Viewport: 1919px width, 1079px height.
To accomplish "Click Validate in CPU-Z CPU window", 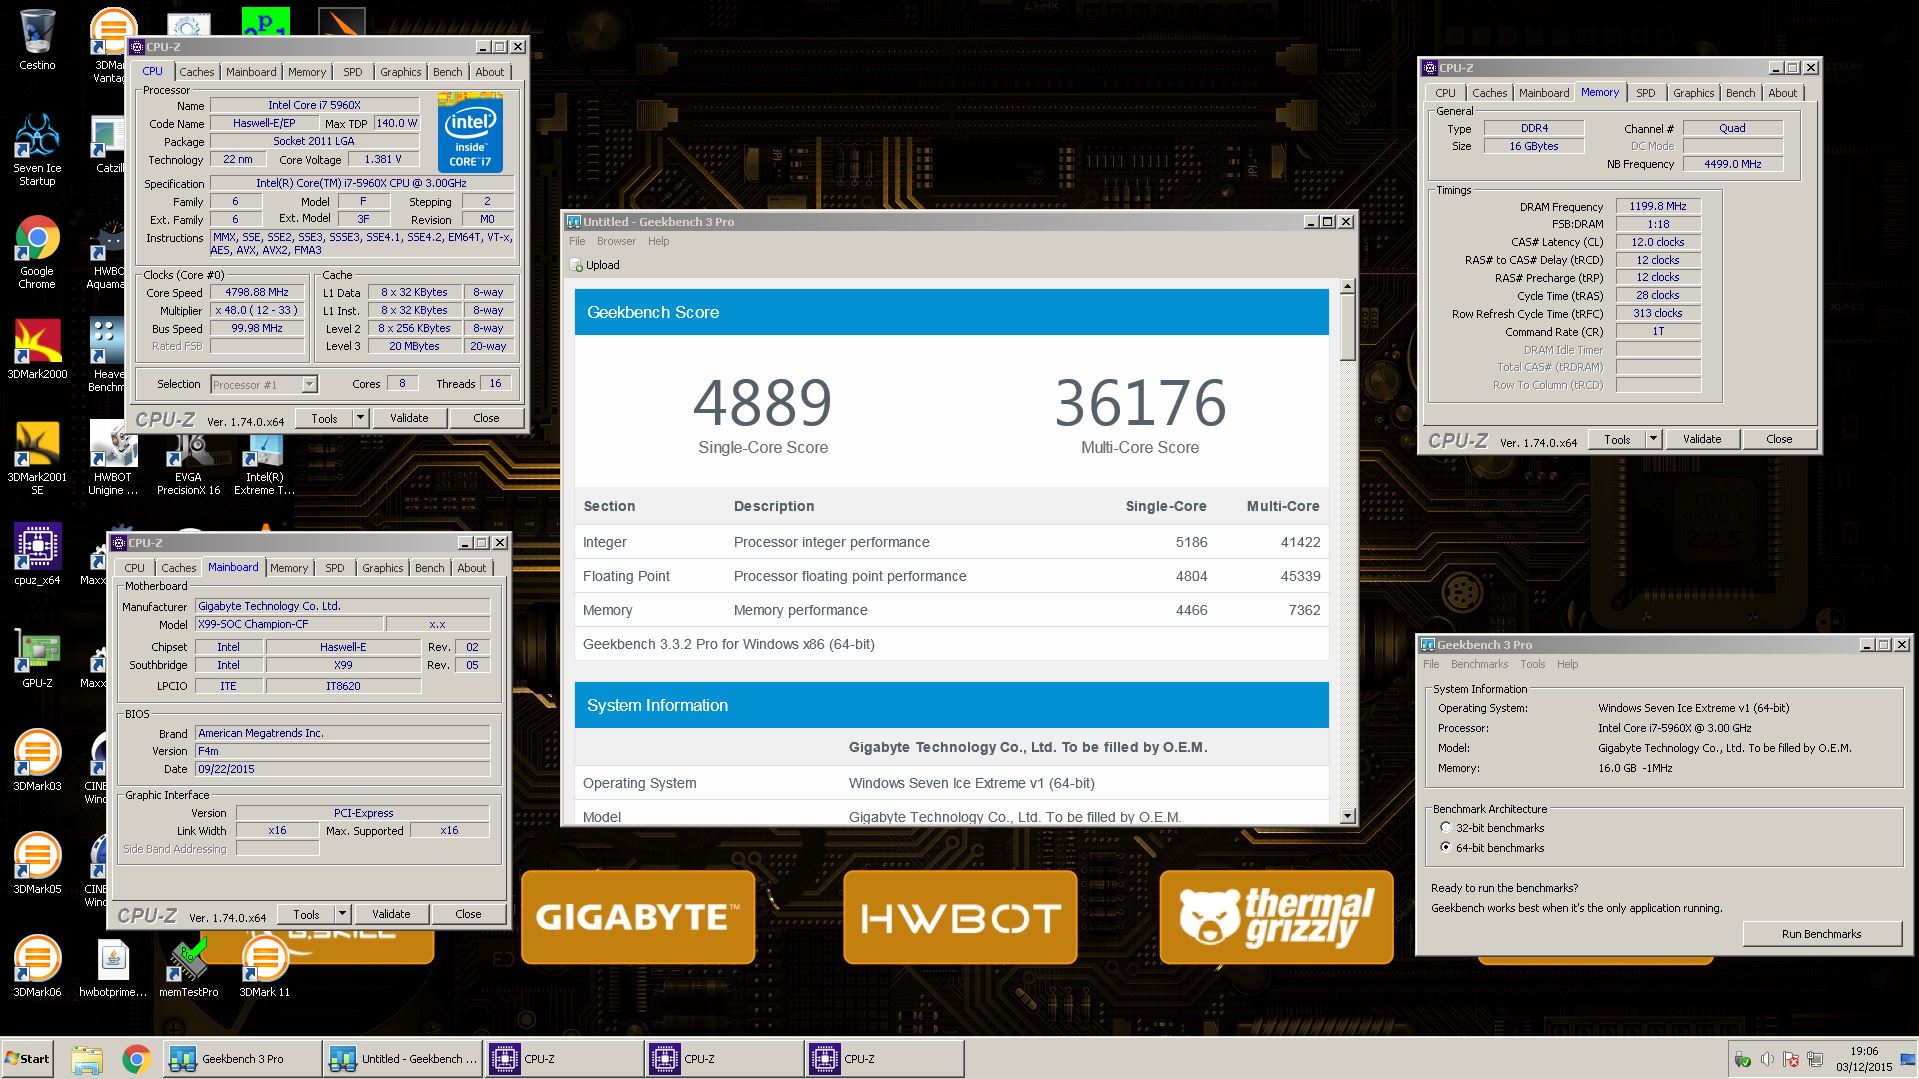I will 409,418.
